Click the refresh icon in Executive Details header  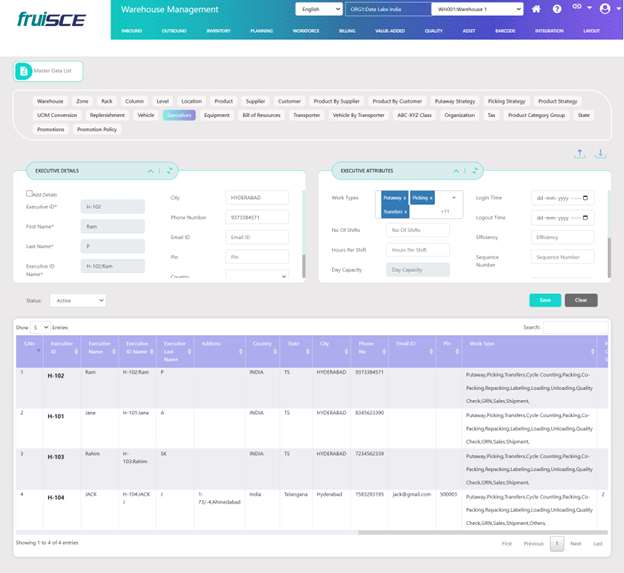coord(170,171)
